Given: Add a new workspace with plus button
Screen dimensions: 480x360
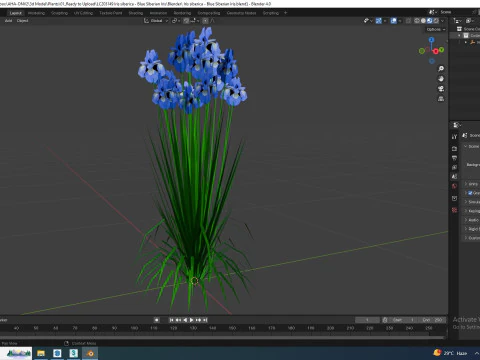Looking at the screenshot, I should (285, 13).
